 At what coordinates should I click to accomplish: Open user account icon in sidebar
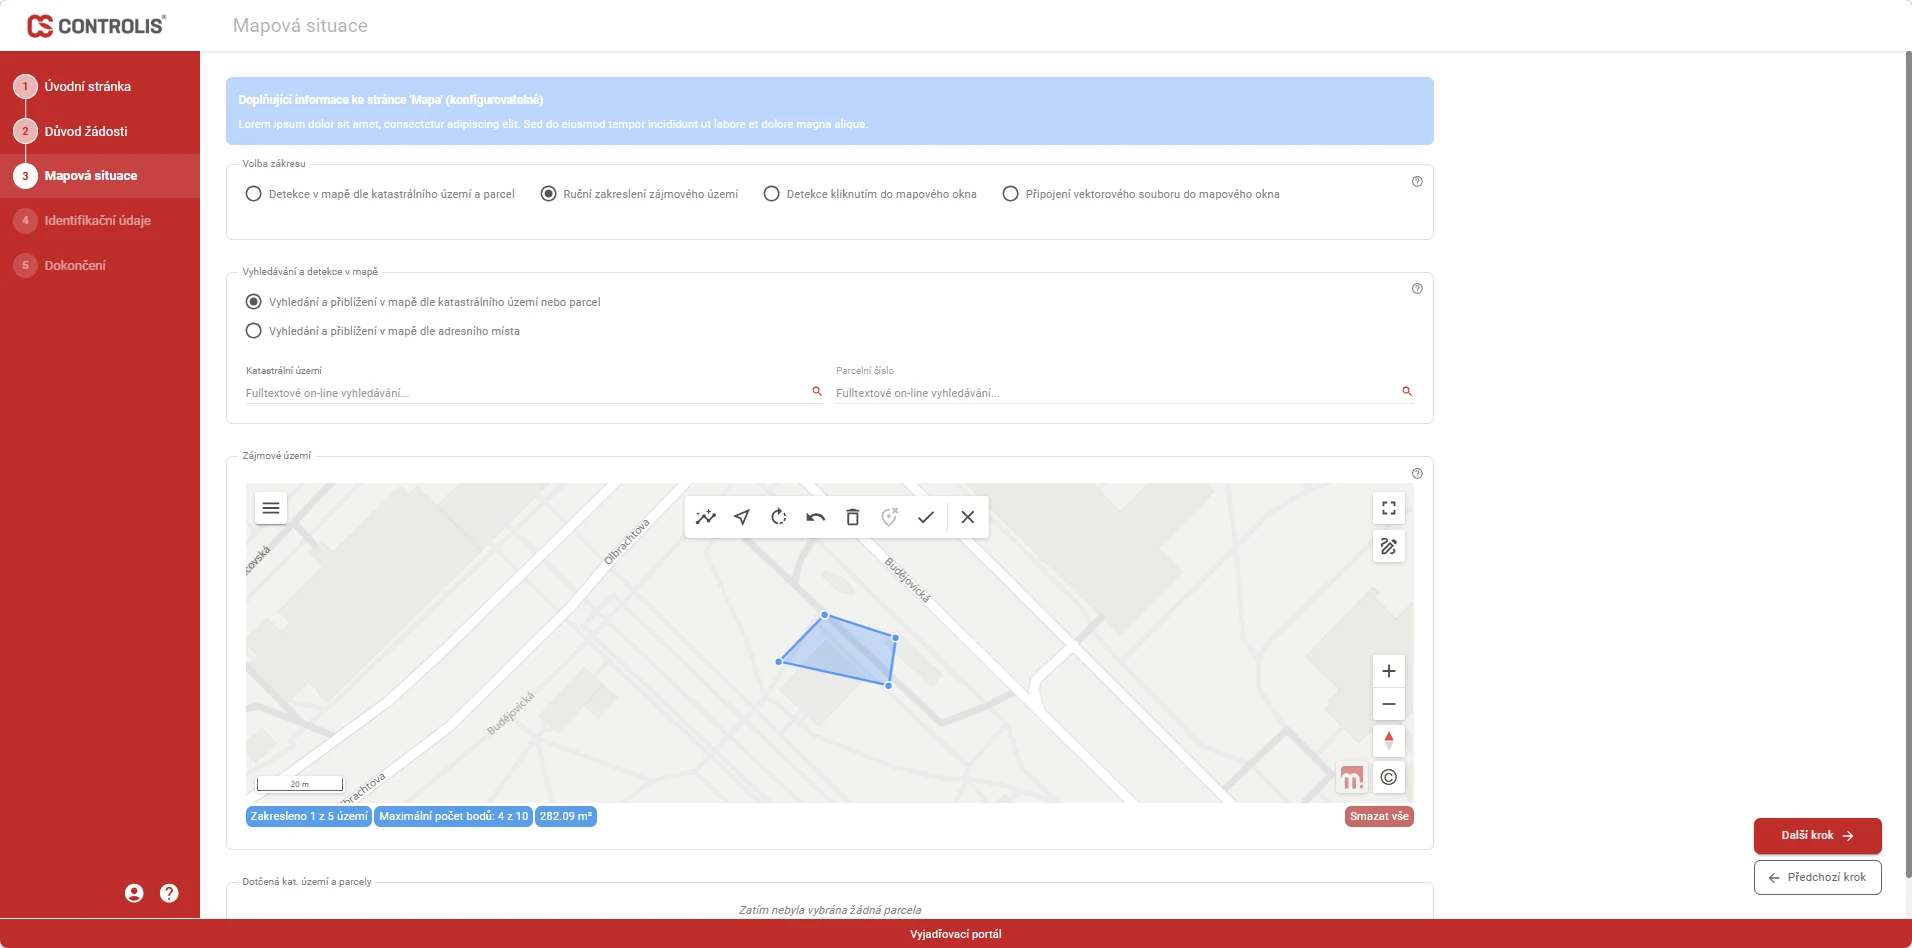pyautogui.click(x=134, y=893)
